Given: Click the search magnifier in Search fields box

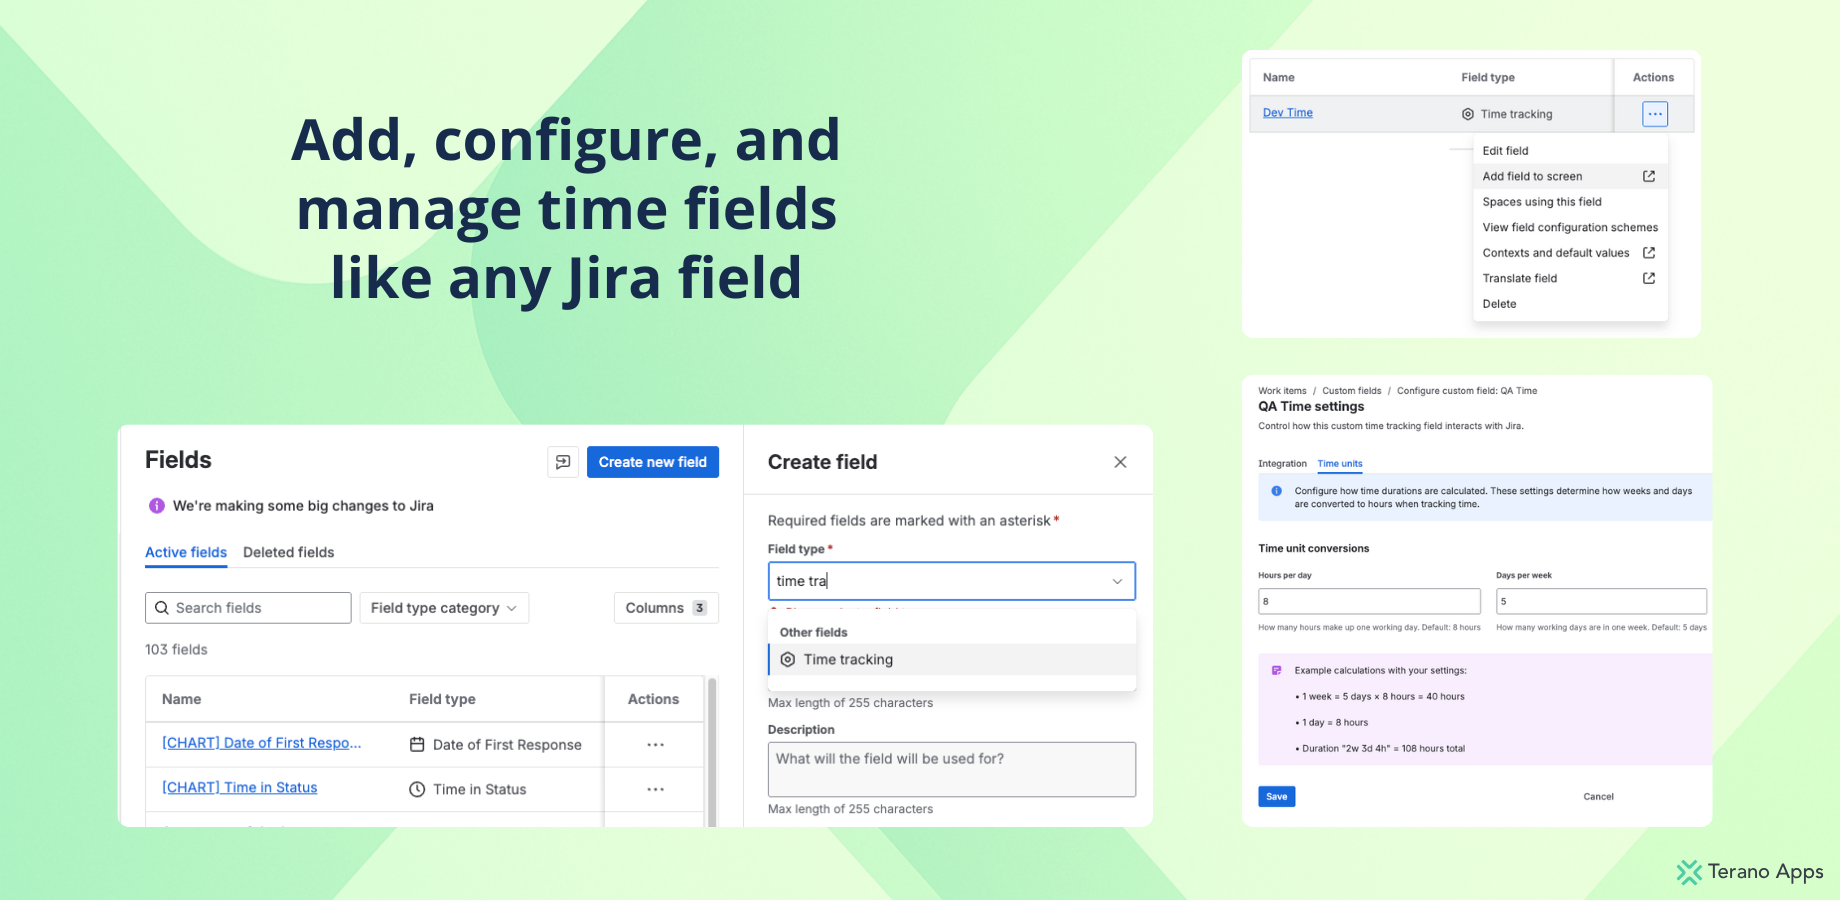Looking at the screenshot, I should [x=163, y=607].
